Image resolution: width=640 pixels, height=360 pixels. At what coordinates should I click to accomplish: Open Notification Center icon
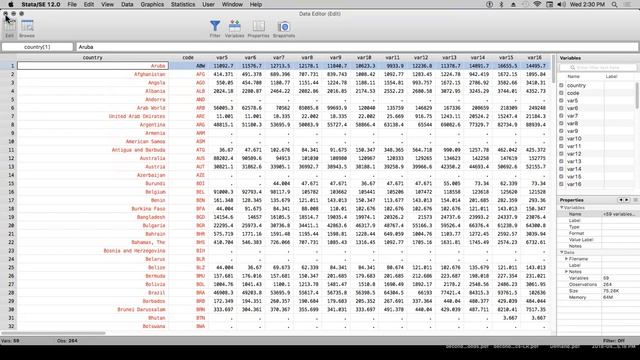[x=627, y=4]
